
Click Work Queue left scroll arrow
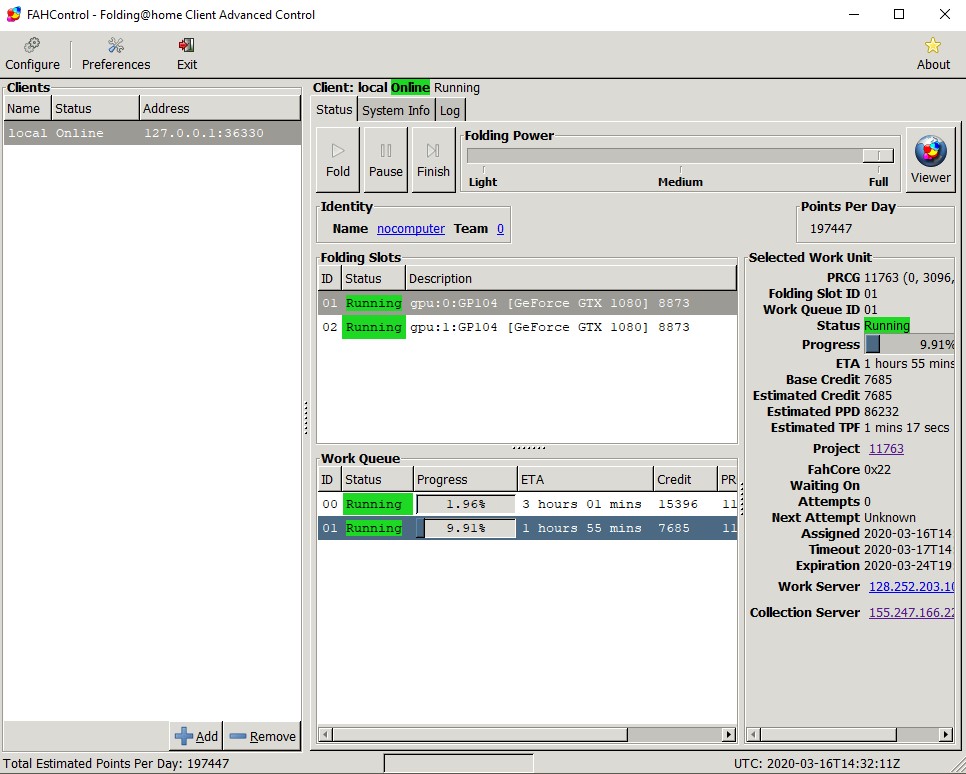pos(326,735)
